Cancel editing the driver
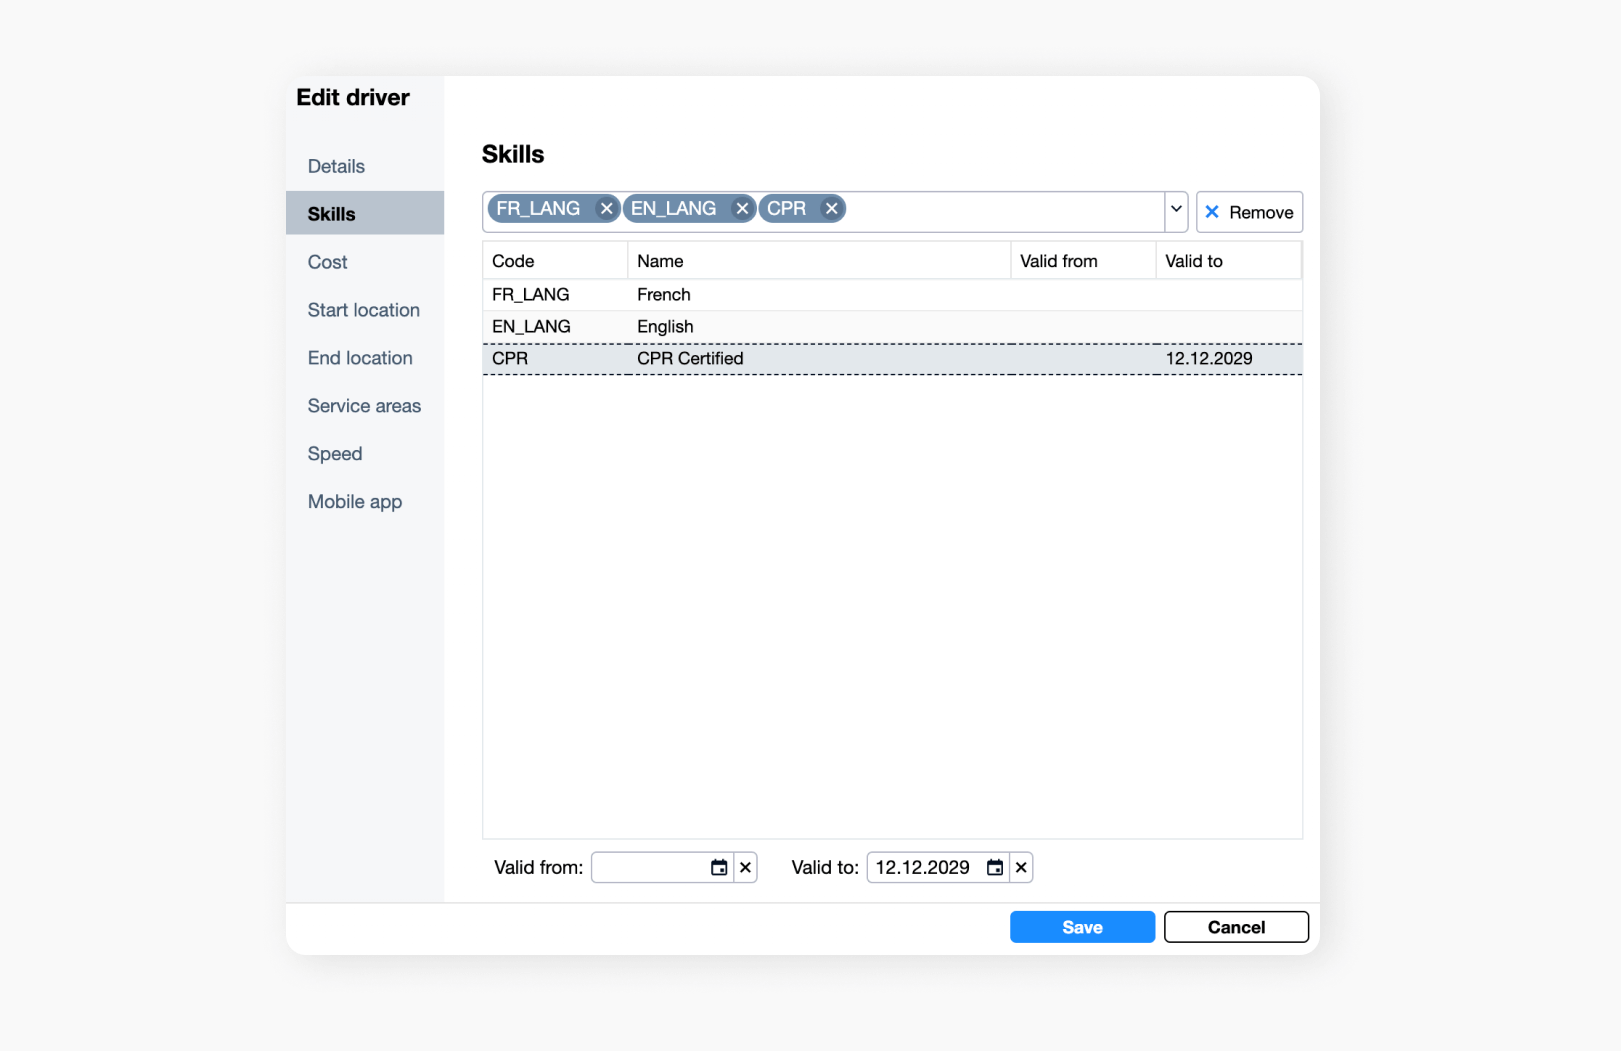 tap(1236, 927)
